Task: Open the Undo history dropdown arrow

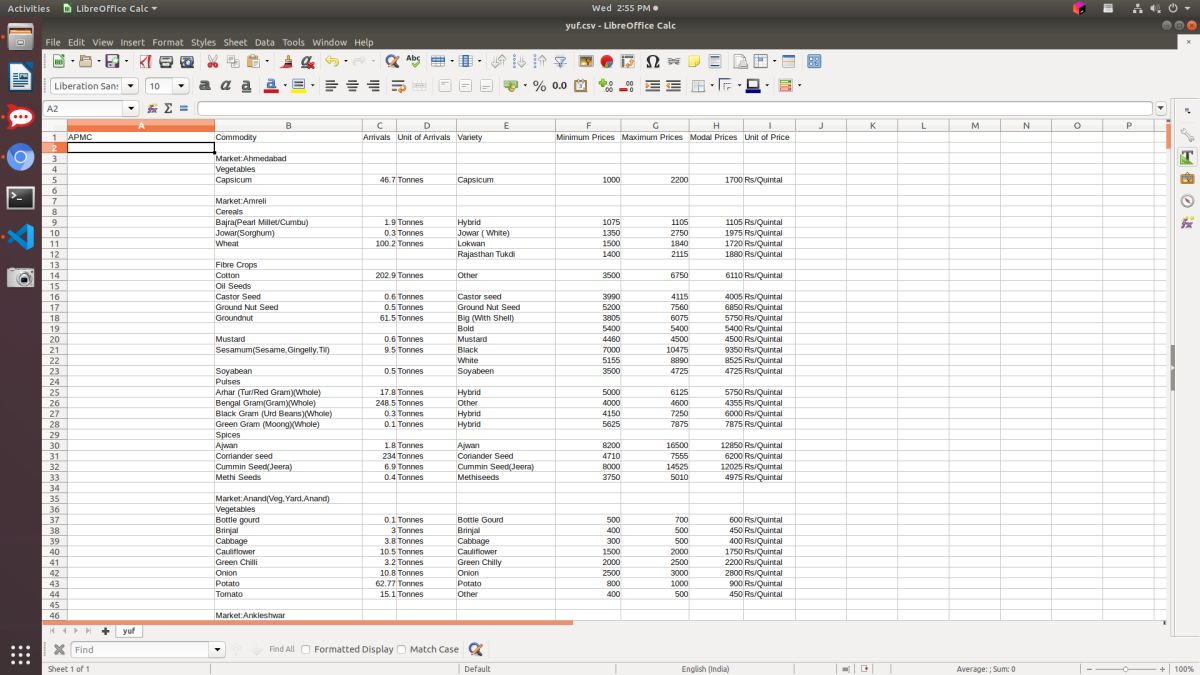Action: pyautogui.click(x=346, y=61)
